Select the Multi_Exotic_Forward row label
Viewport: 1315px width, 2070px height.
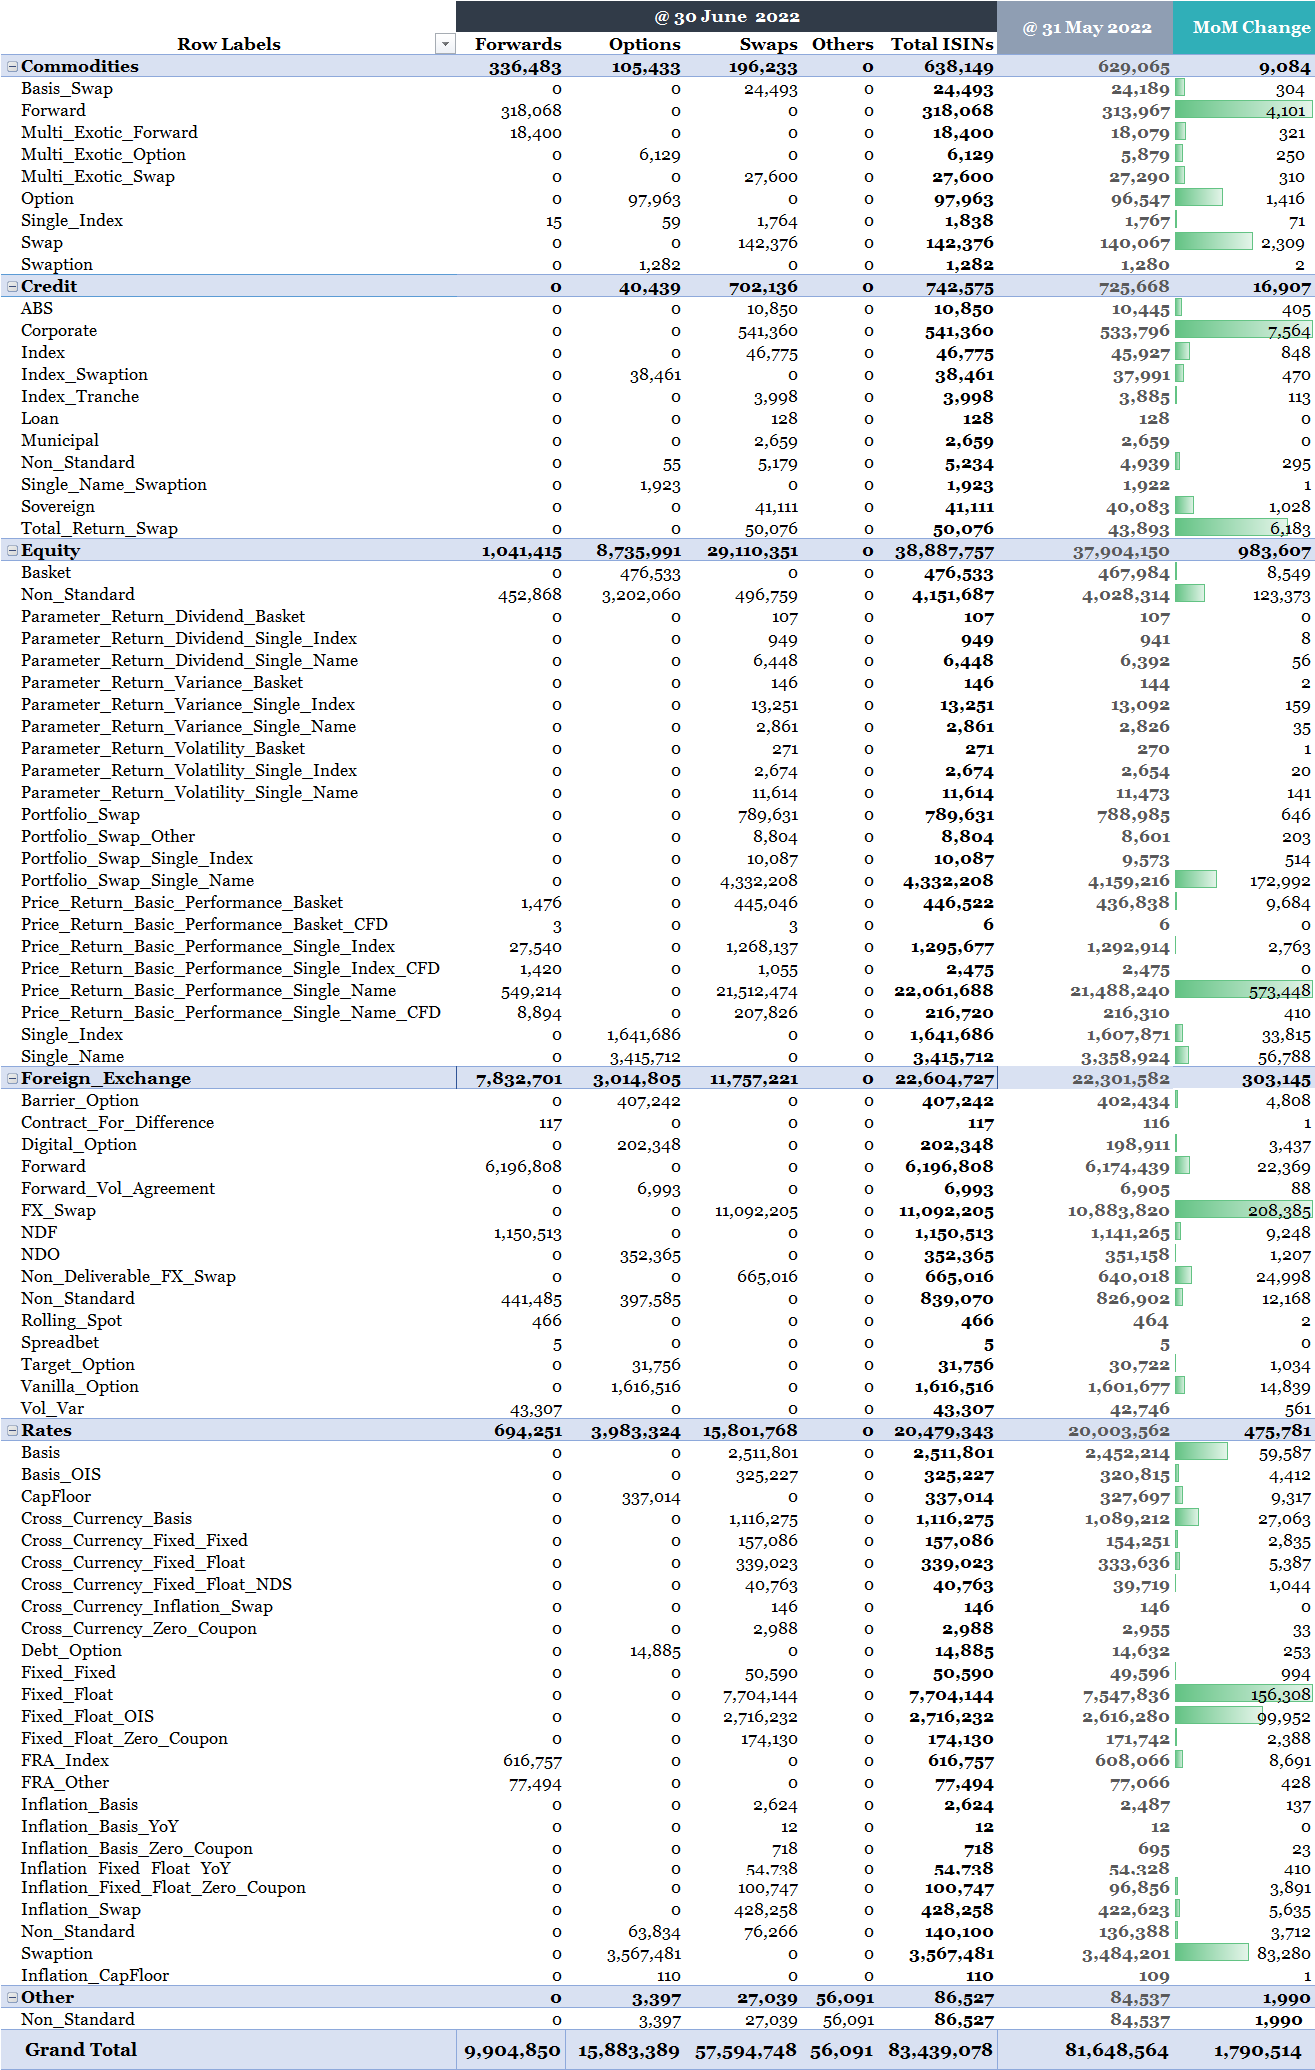pos(109,132)
